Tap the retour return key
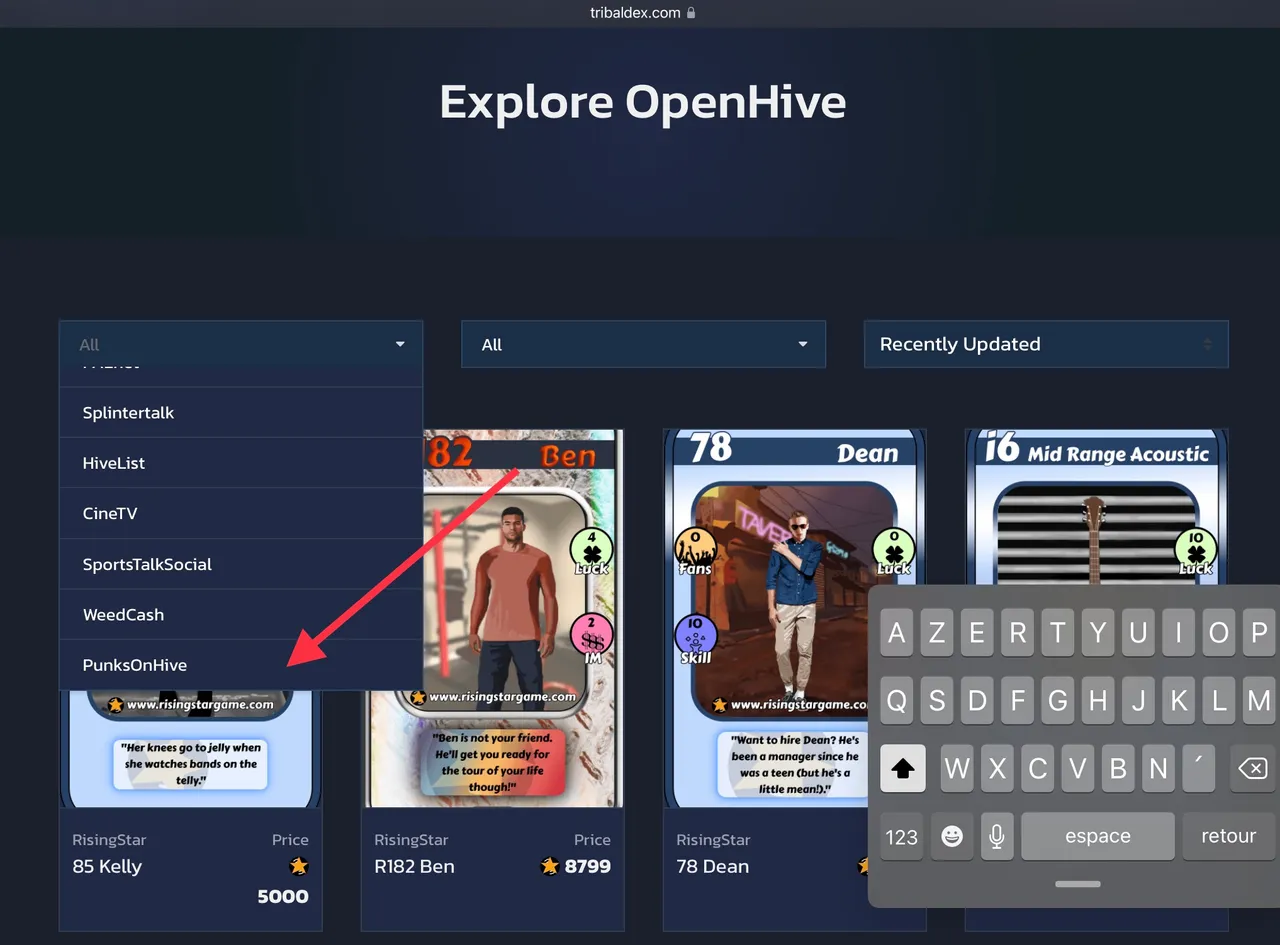Viewport: 1280px width, 945px height. [x=1228, y=836]
